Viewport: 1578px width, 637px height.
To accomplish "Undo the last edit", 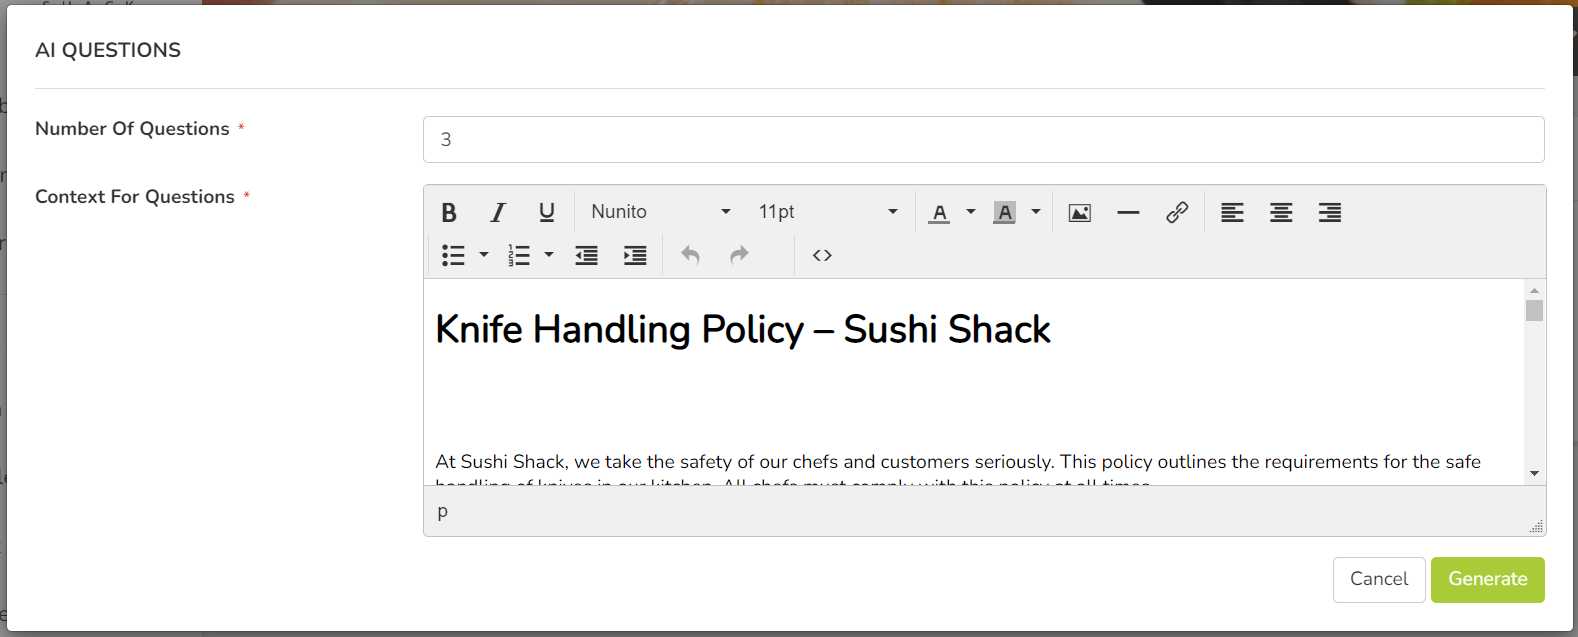I will click(690, 255).
